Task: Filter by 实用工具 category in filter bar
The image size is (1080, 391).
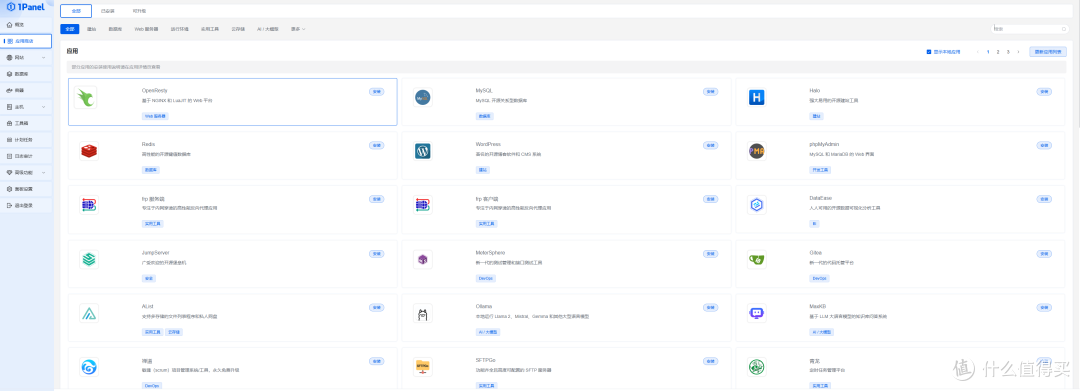Action: tap(210, 29)
